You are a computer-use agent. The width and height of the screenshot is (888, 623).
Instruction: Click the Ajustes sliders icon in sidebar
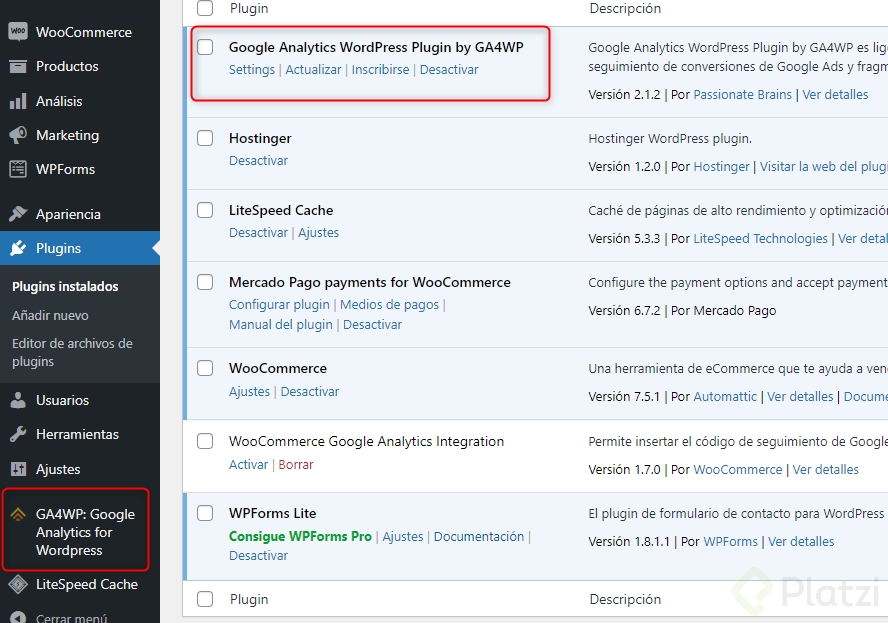18,469
